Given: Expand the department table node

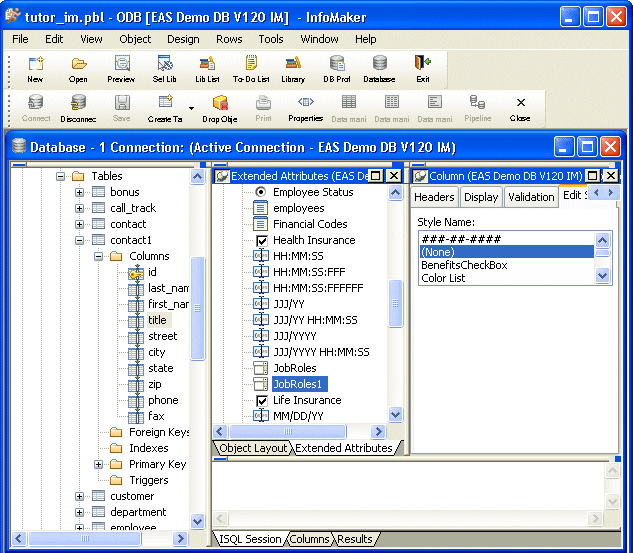Looking at the screenshot, I should [80, 512].
